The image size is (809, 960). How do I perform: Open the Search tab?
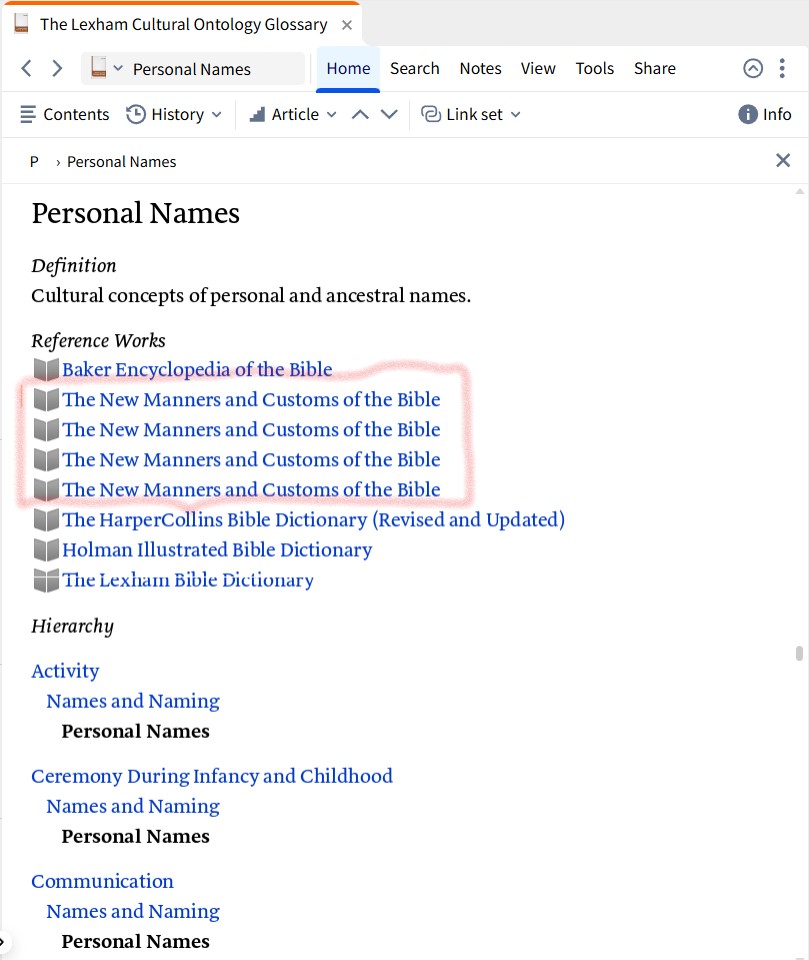[x=415, y=69]
